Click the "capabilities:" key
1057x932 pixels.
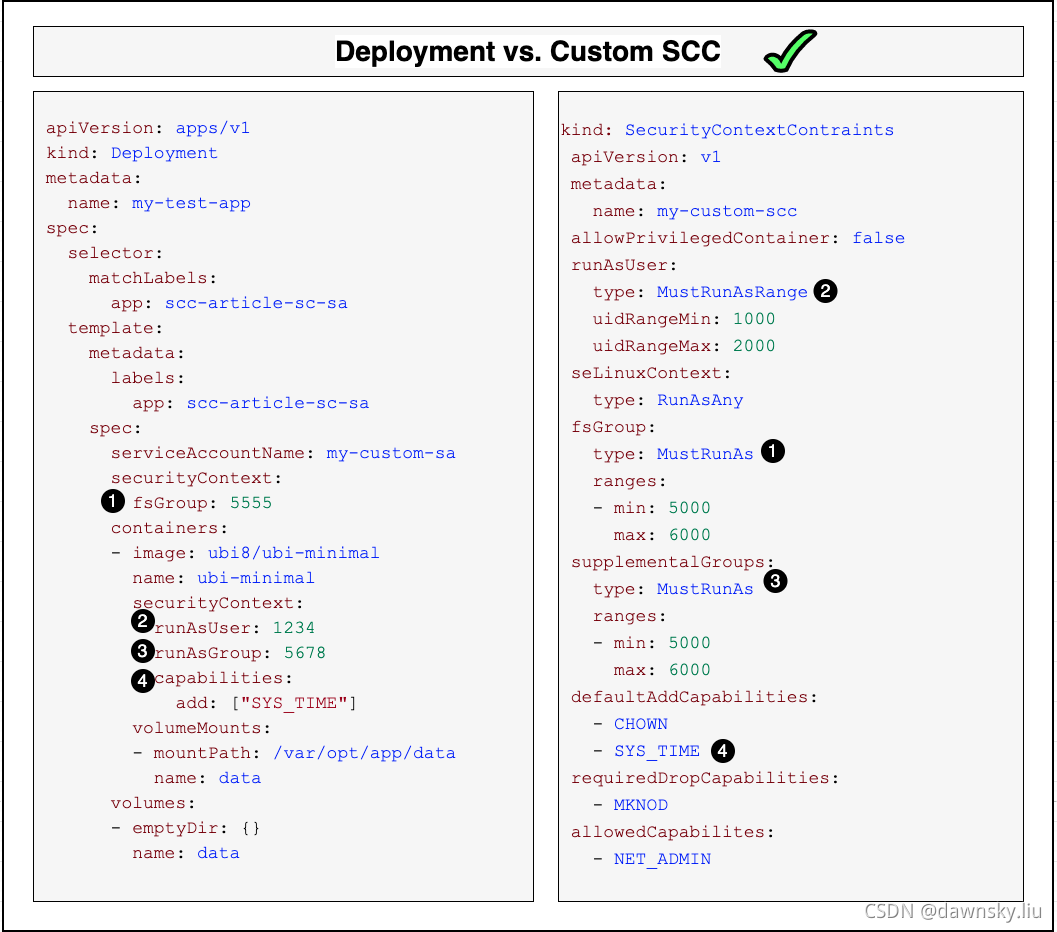(x=223, y=677)
